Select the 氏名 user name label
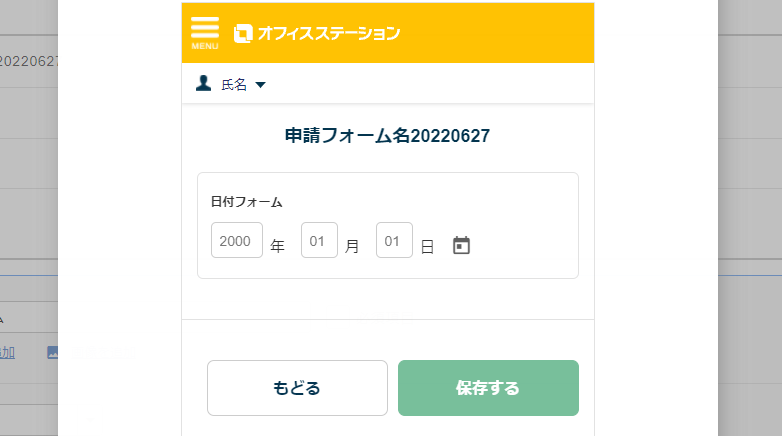The width and height of the screenshot is (782, 436). coord(234,85)
